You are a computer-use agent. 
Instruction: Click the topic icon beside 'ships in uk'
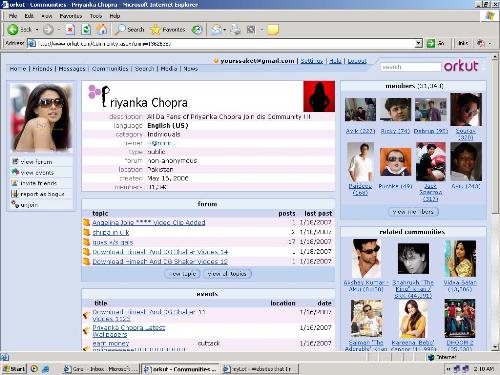(86, 232)
